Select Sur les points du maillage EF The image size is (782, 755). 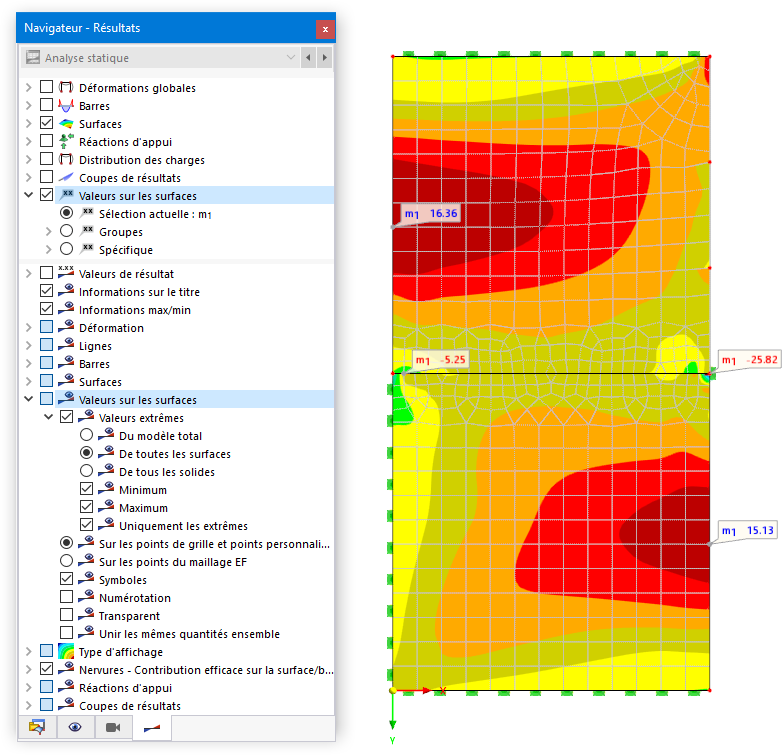point(66,561)
